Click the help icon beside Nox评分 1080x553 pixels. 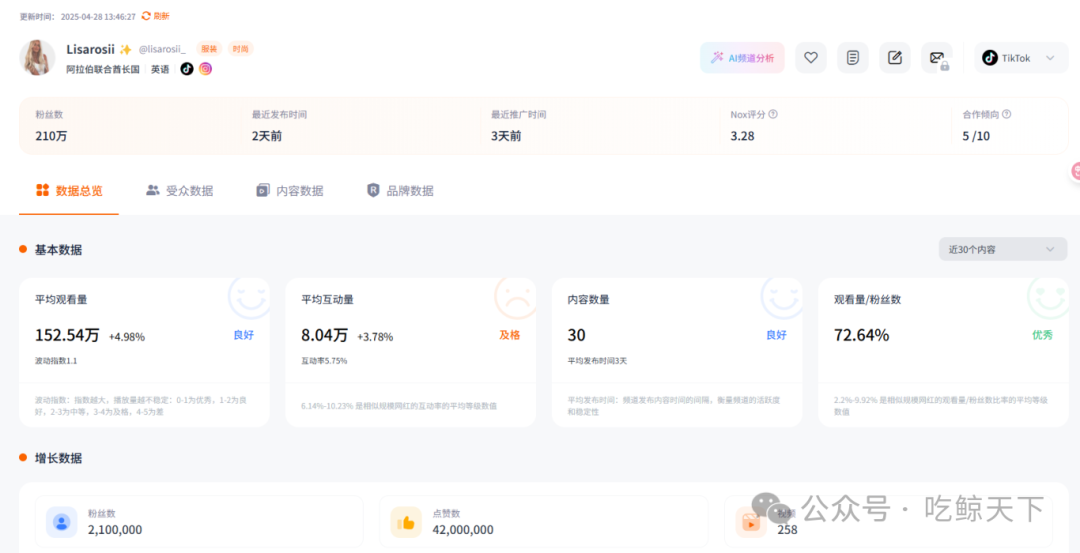[773, 115]
